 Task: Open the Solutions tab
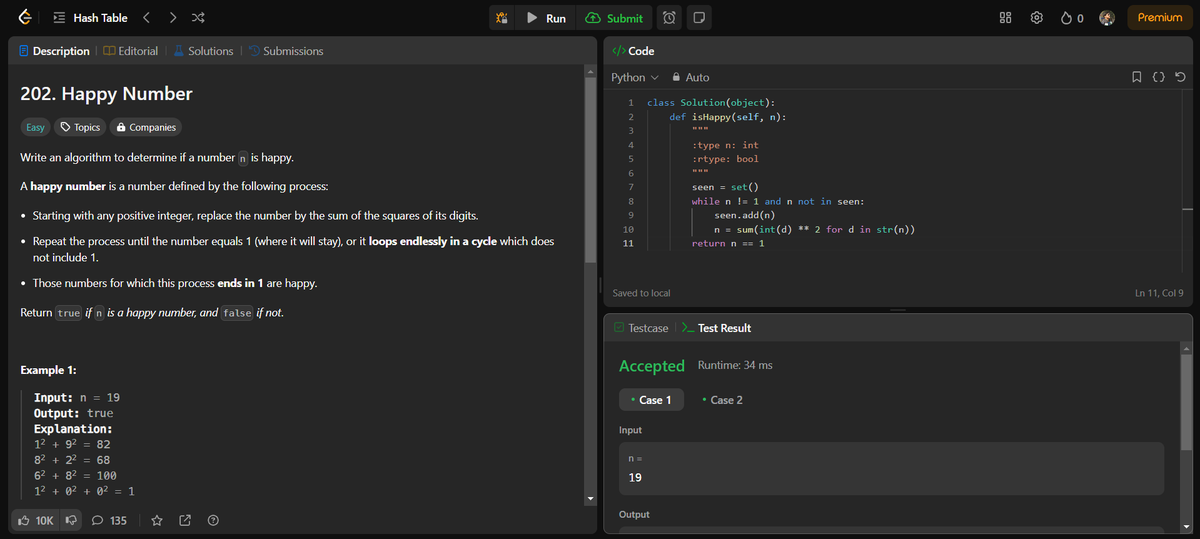[202, 51]
